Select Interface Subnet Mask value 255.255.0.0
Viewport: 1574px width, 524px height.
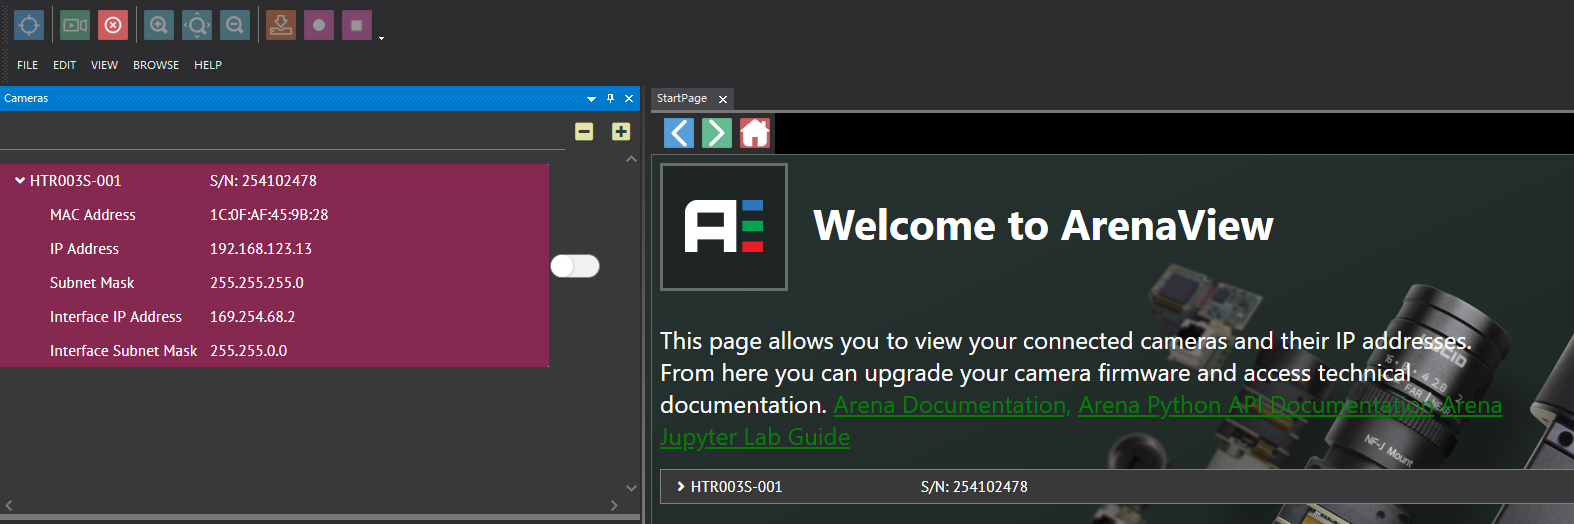click(x=248, y=351)
